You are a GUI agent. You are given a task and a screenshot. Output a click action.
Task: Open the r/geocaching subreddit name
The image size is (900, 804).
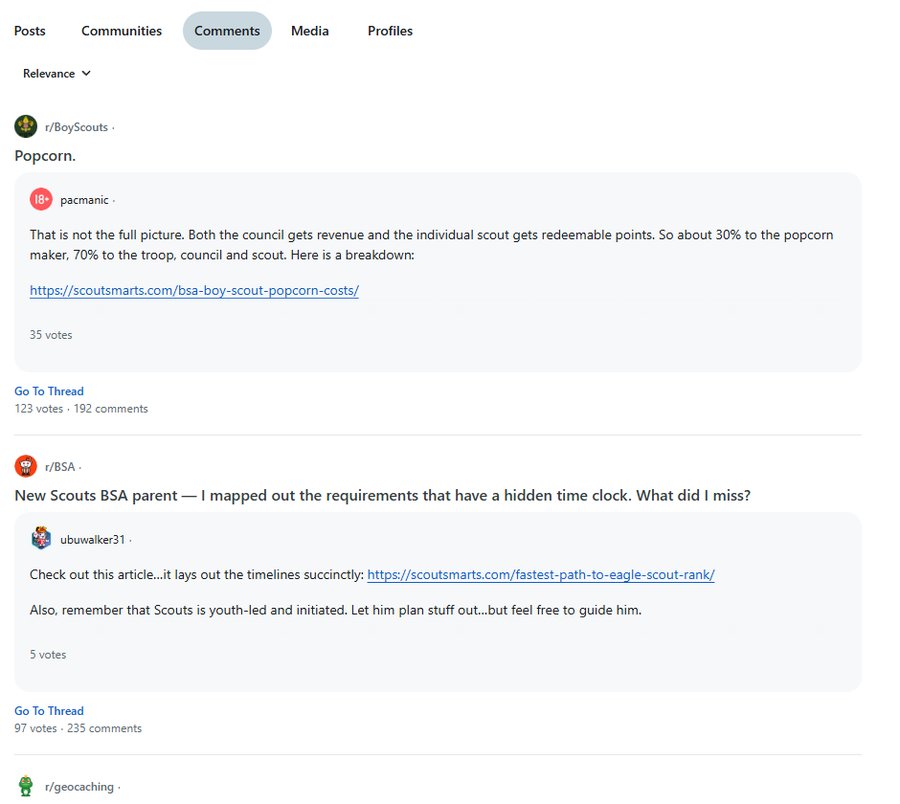[x=79, y=787]
